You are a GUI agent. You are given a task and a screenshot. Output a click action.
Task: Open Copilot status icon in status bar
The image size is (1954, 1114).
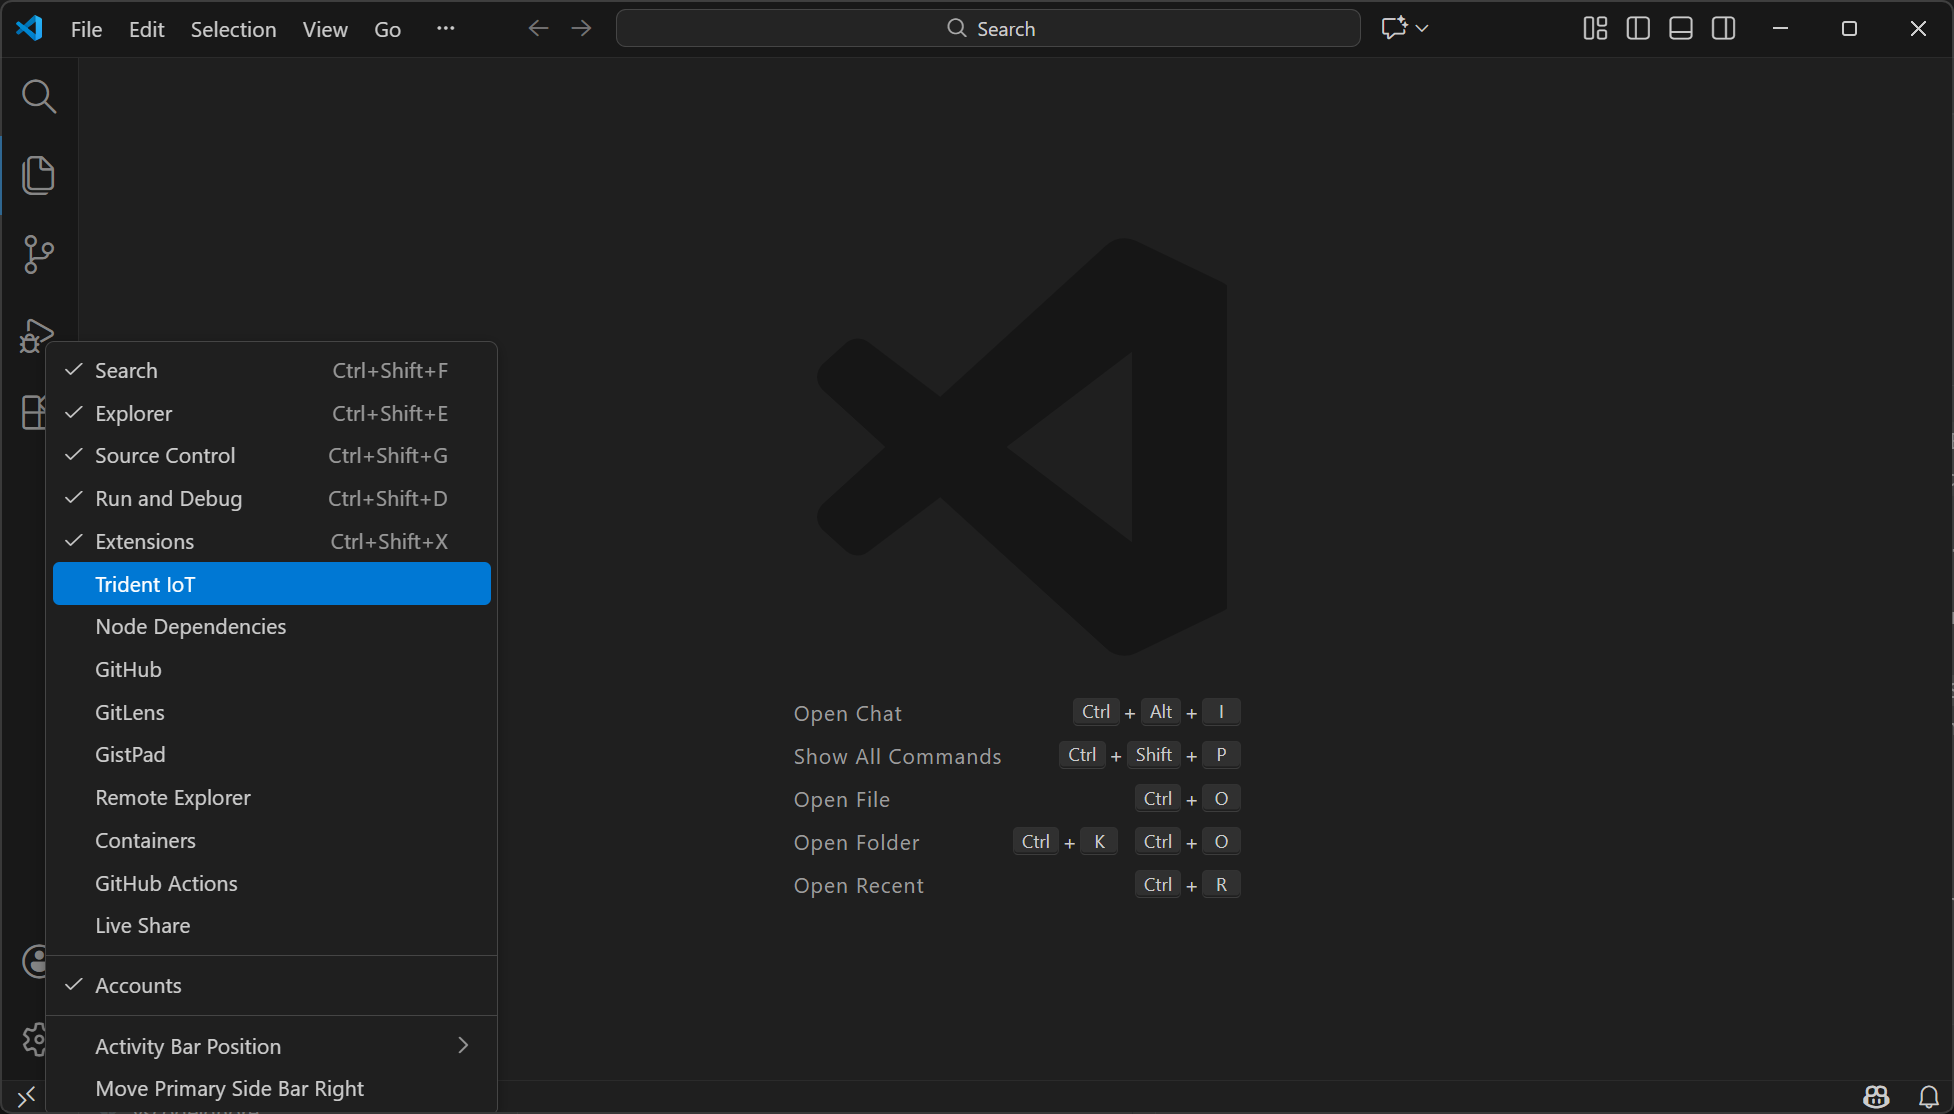[x=1876, y=1097]
